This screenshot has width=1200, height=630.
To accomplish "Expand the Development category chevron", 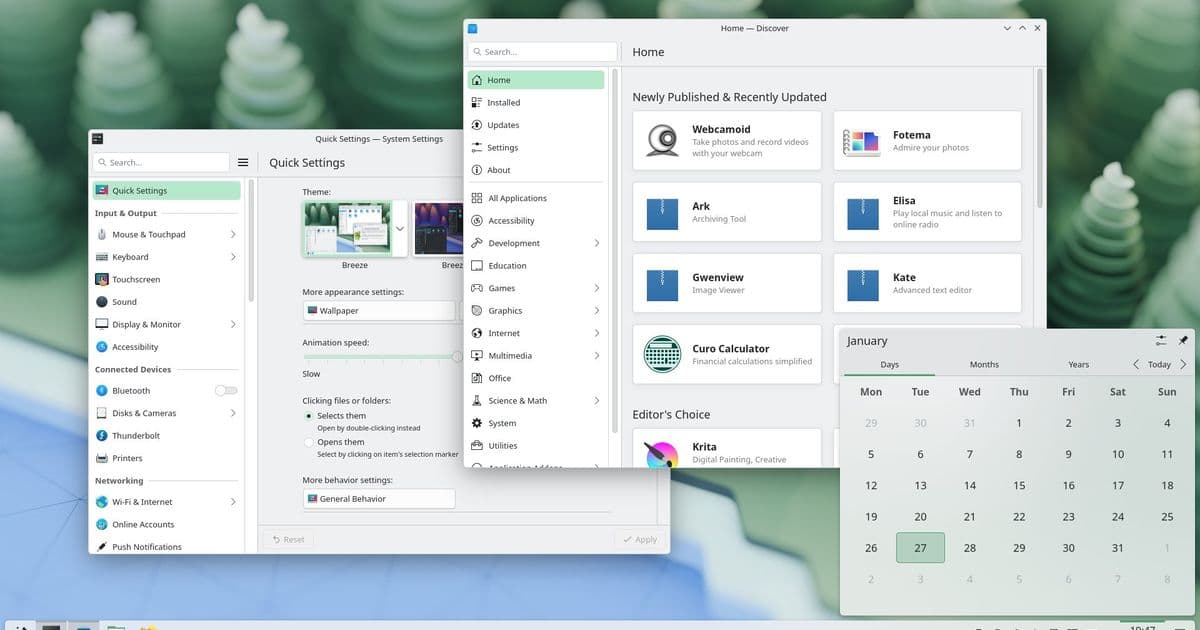I will coord(597,242).
